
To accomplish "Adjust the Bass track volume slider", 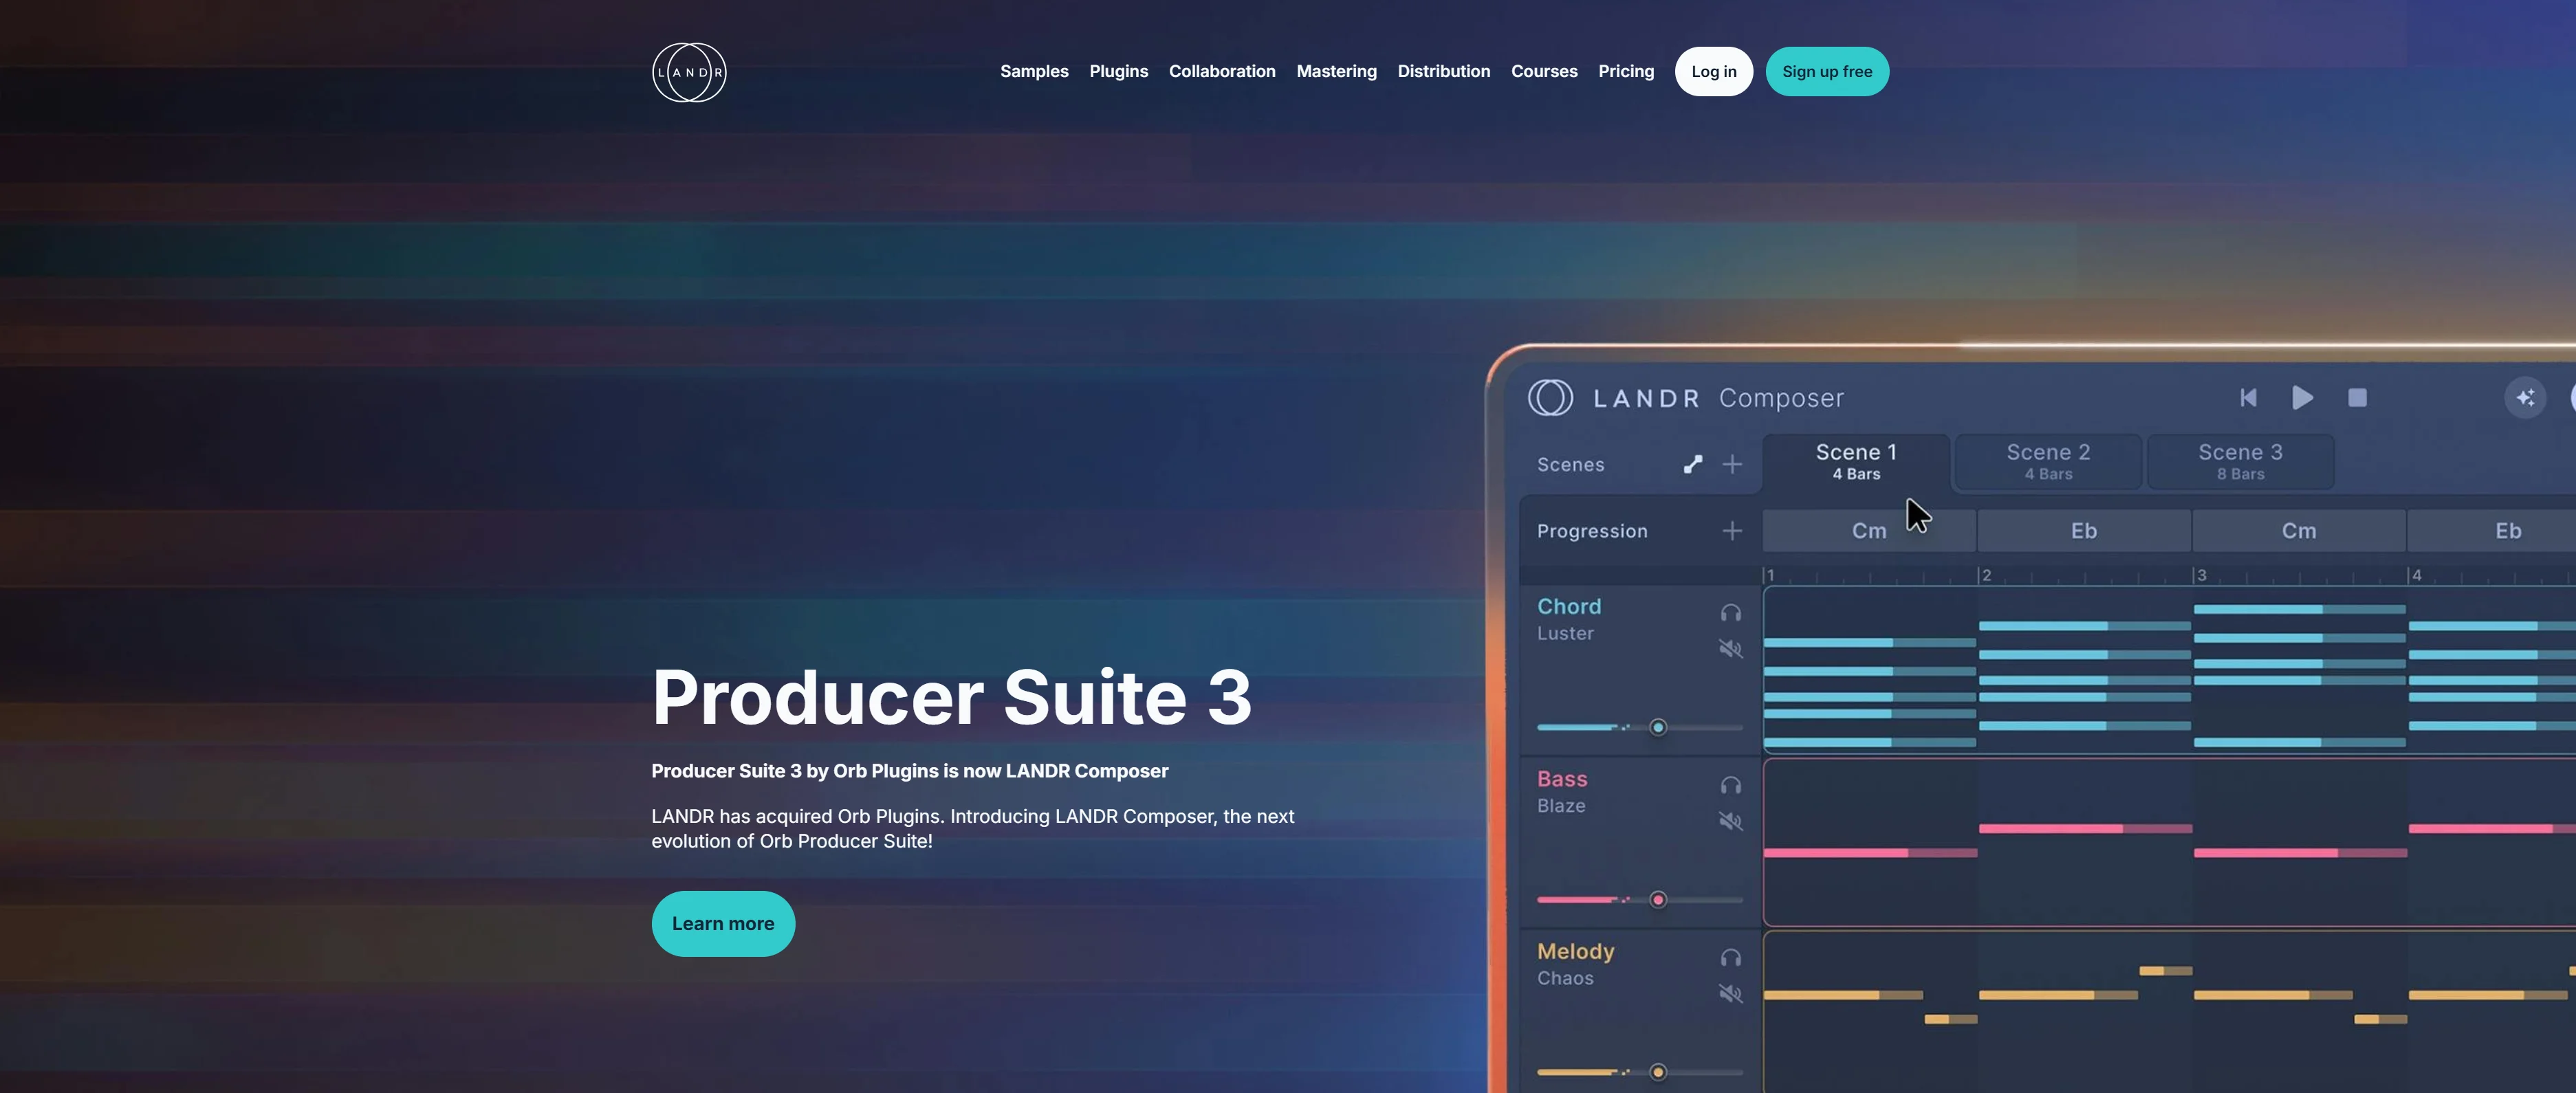I will click(1639, 900).
